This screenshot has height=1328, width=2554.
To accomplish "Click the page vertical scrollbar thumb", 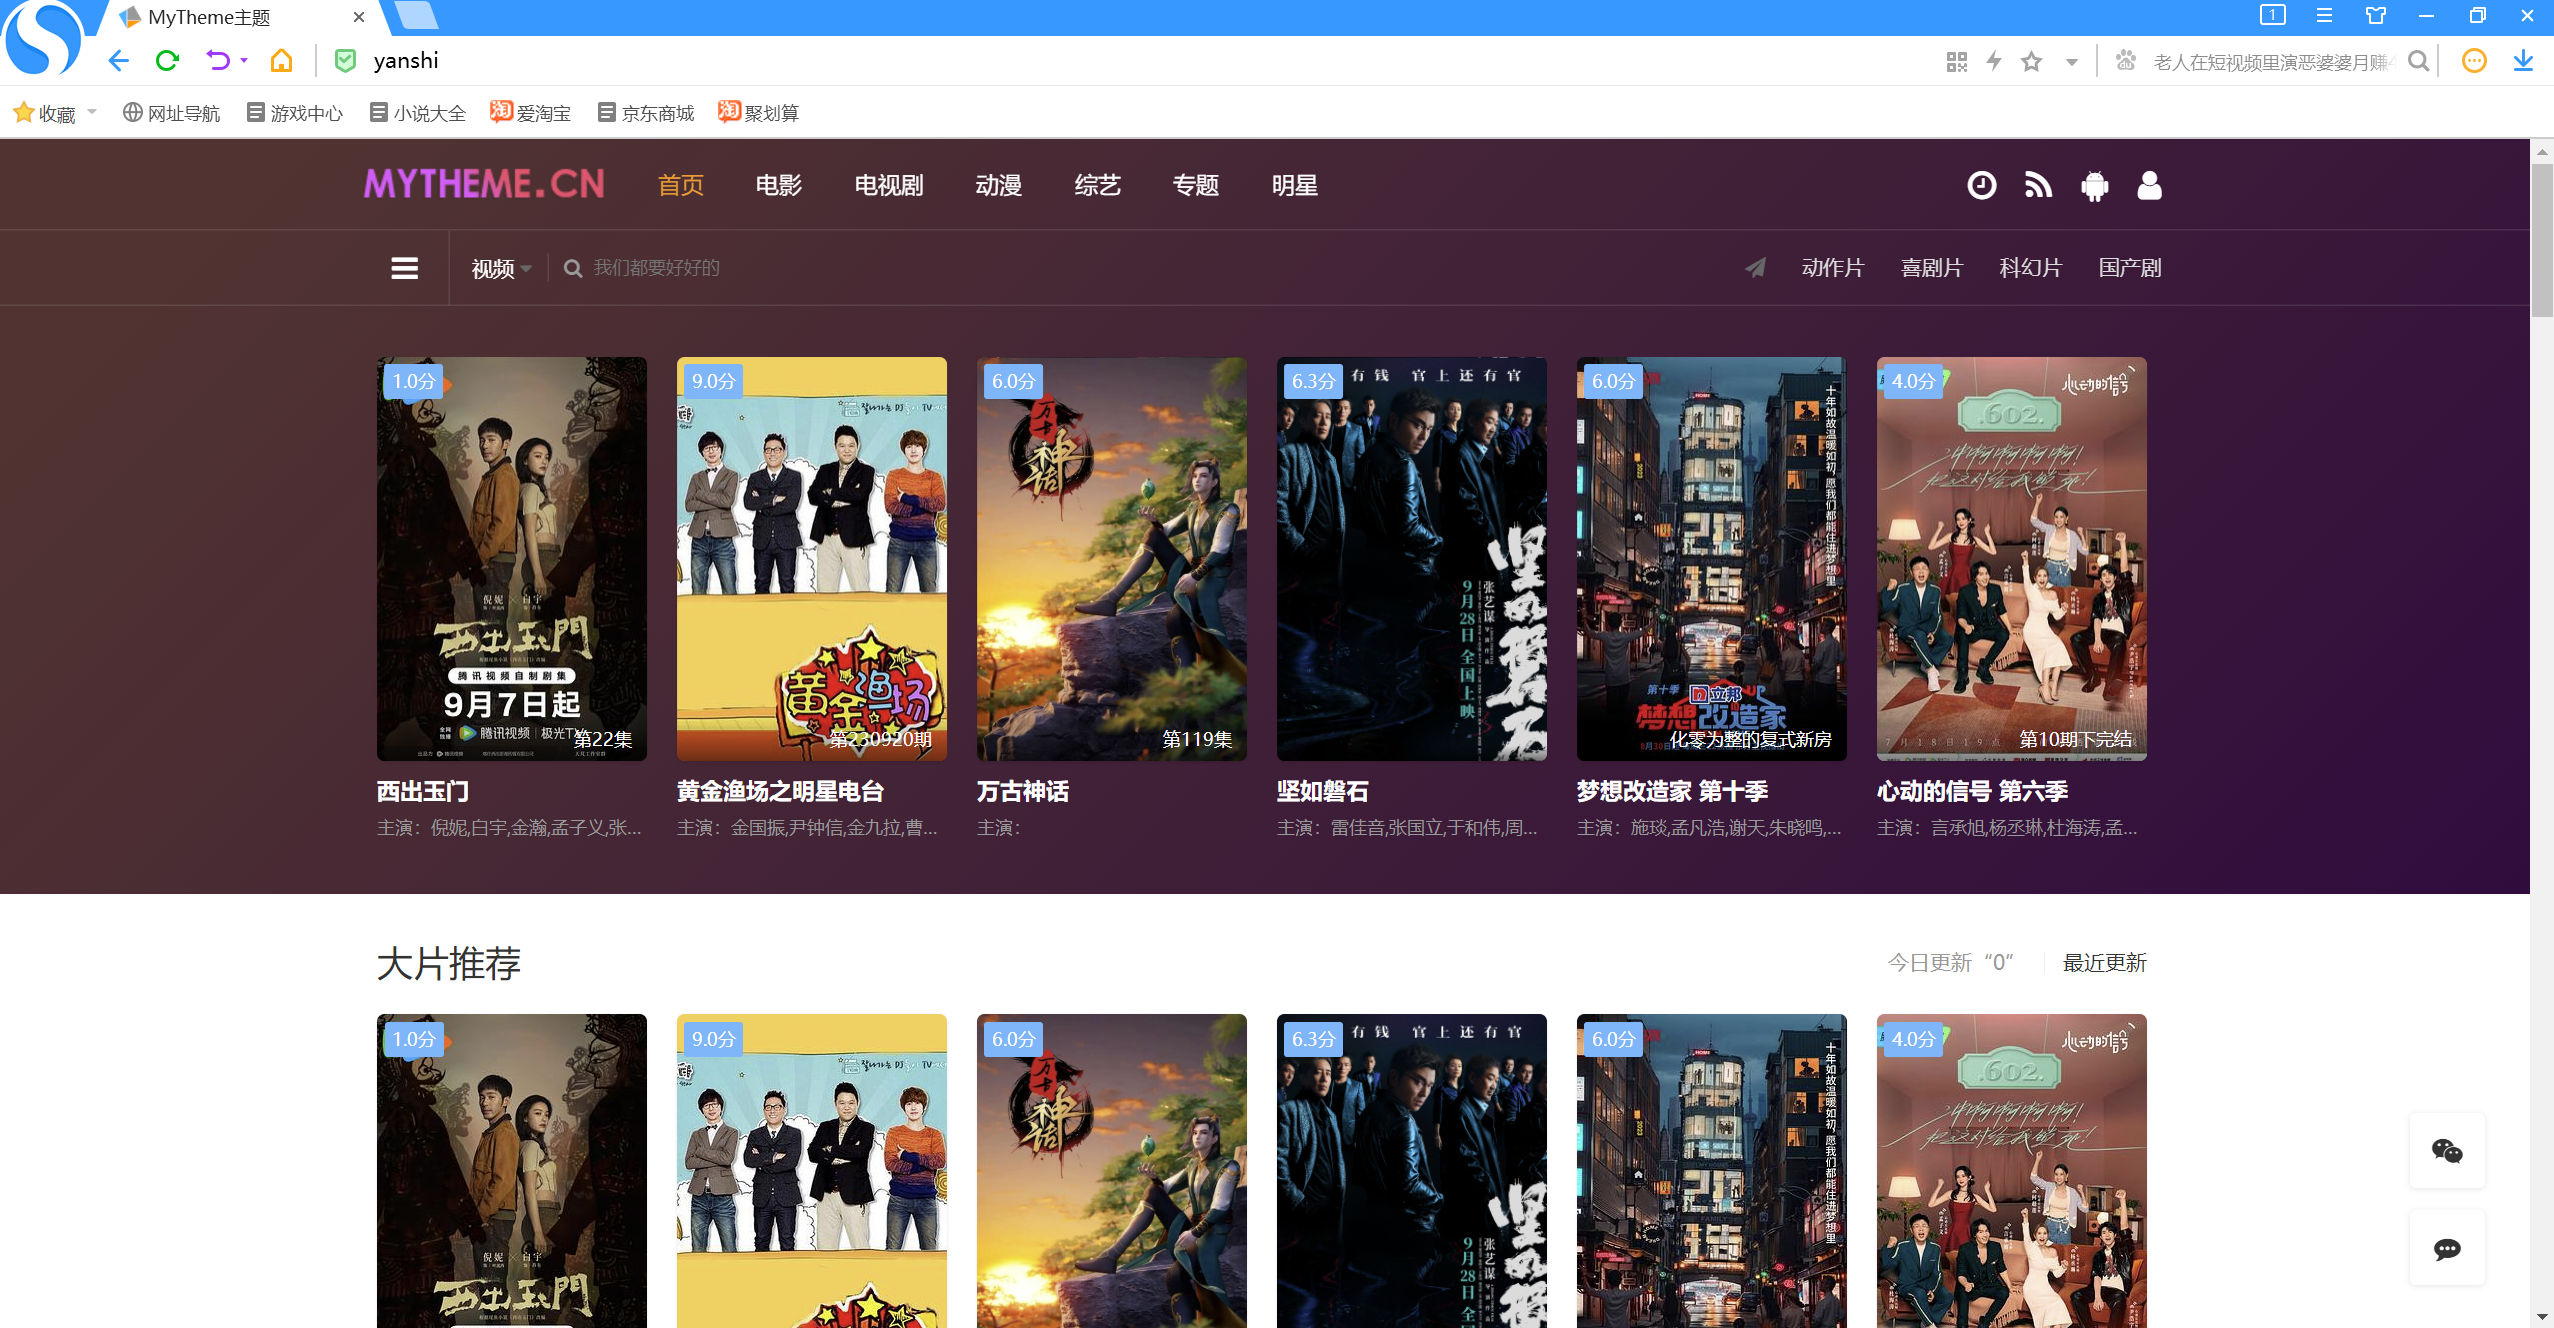I will click(x=2542, y=240).
